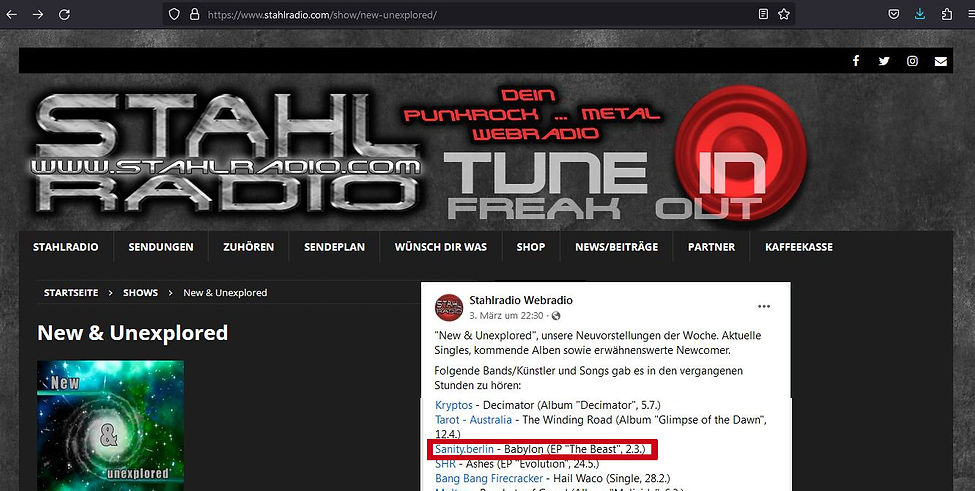Image resolution: width=975 pixels, height=491 pixels.
Task: Click the SHOWS breadcrumb link
Action: click(x=141, y=293)
